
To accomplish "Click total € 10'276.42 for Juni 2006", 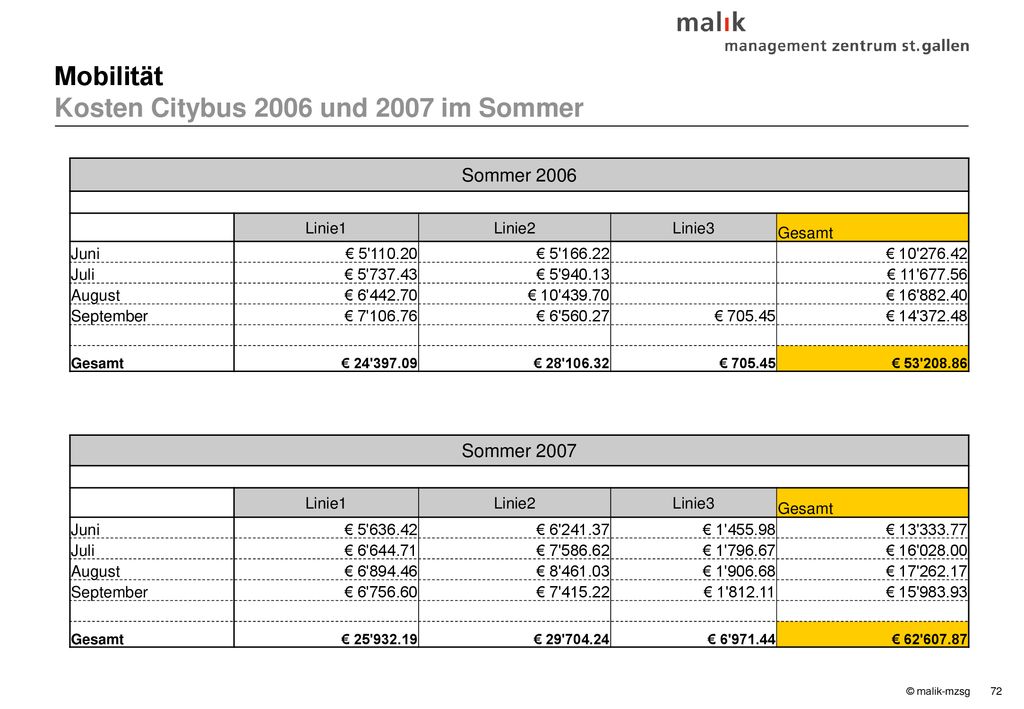I will tap(927, 253).
